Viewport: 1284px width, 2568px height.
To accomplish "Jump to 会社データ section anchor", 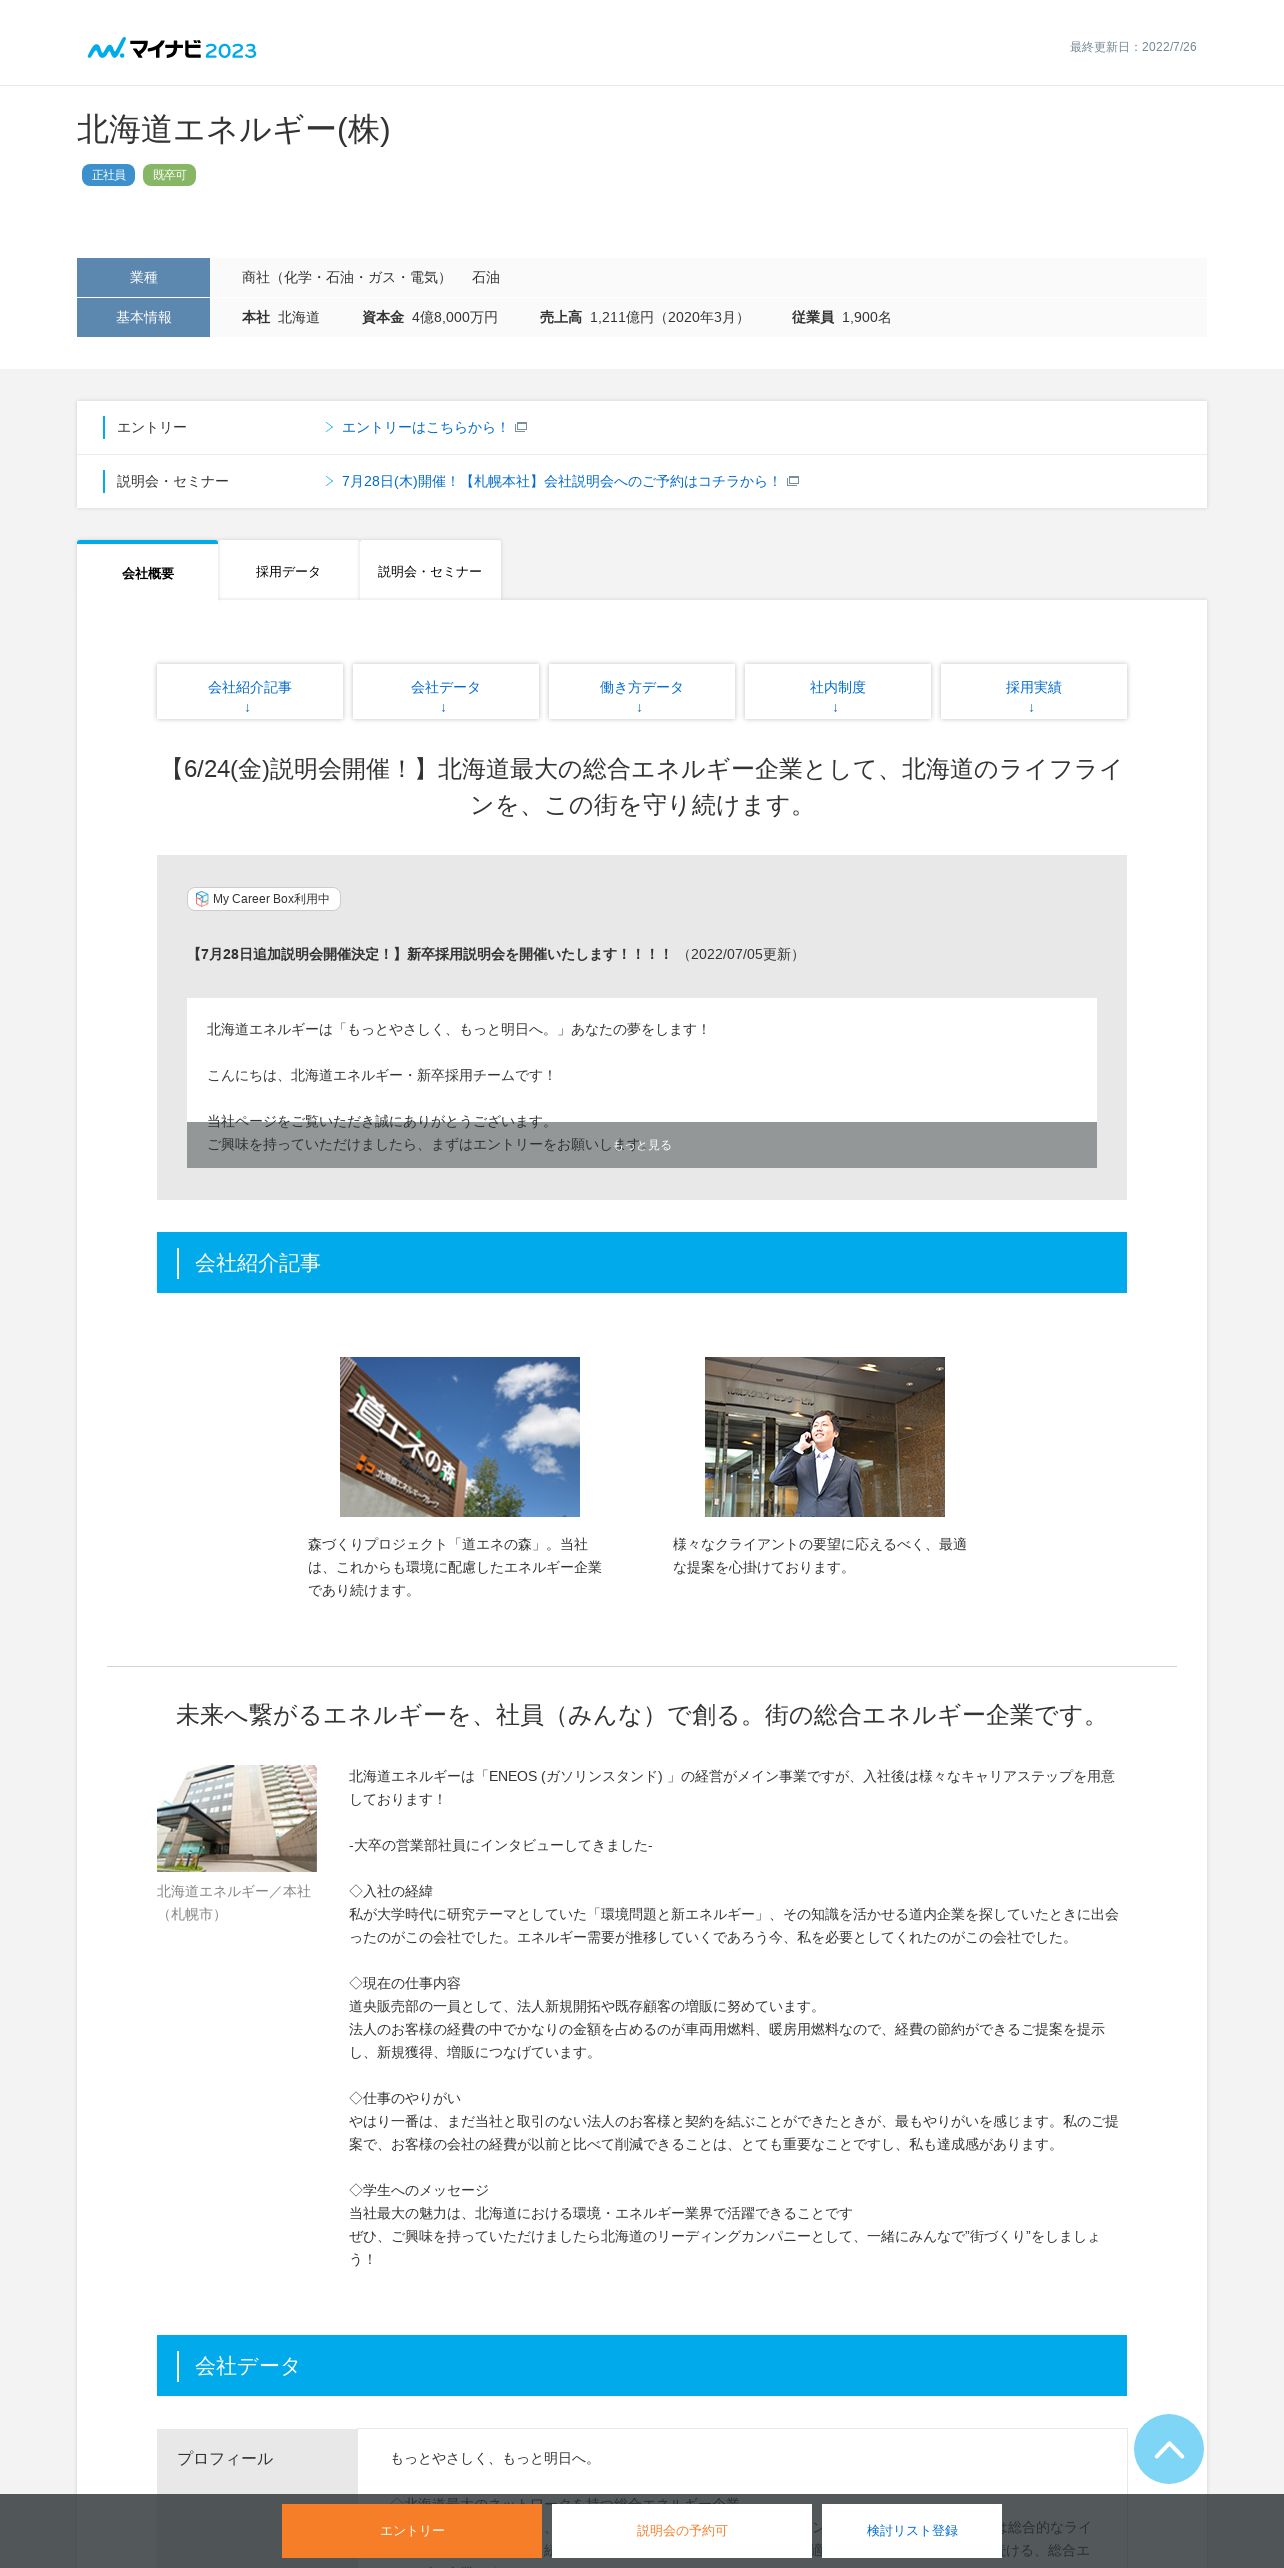I will pyautogui.click(x=446, y=691).
